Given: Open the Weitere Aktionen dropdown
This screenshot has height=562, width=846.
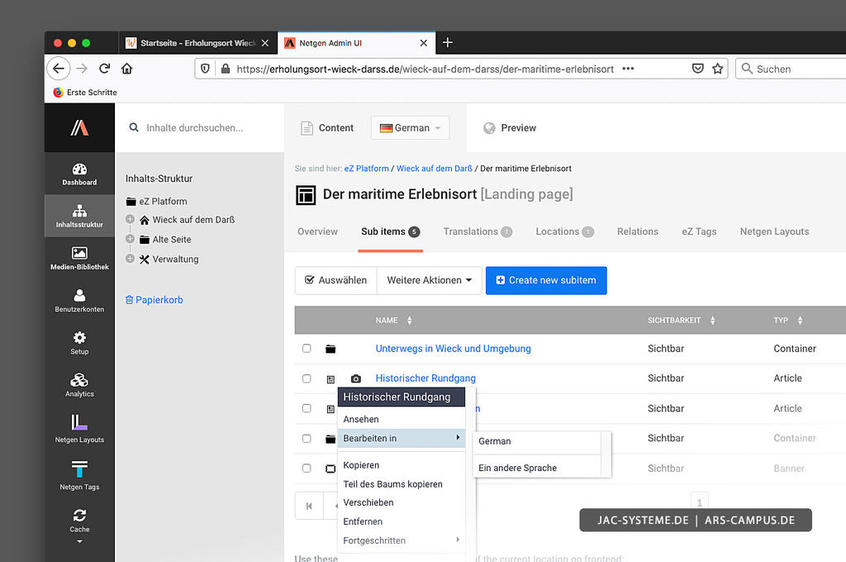Looking at the screenshot, I should click(429, 280).
